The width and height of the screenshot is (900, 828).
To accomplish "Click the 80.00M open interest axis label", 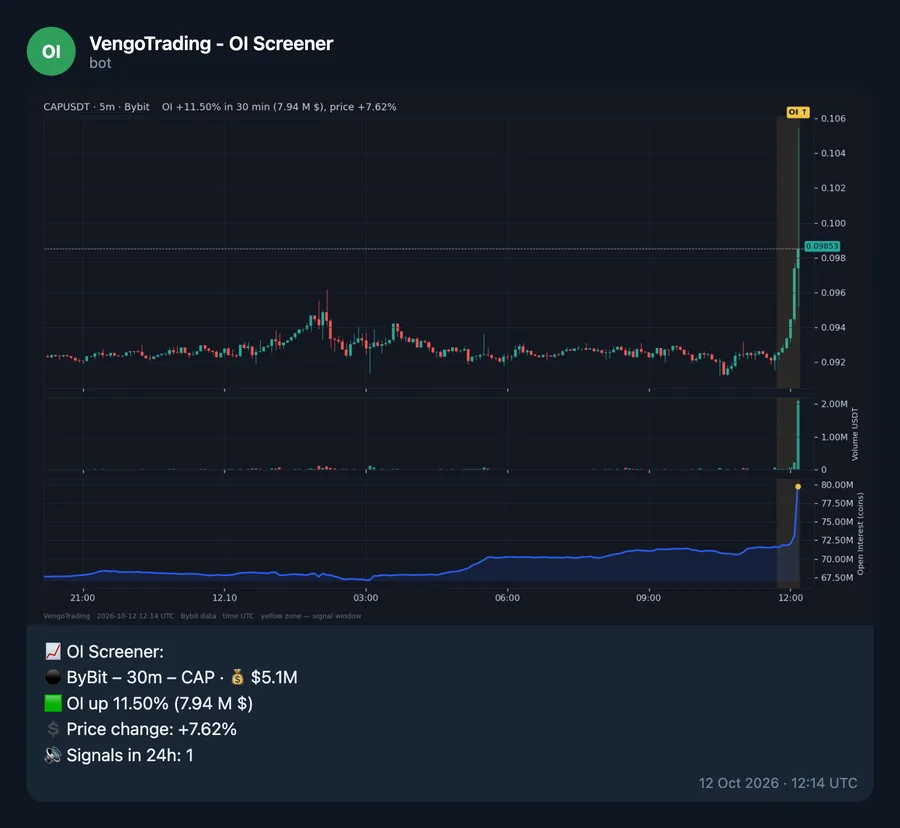I will [x=837, y=485].
